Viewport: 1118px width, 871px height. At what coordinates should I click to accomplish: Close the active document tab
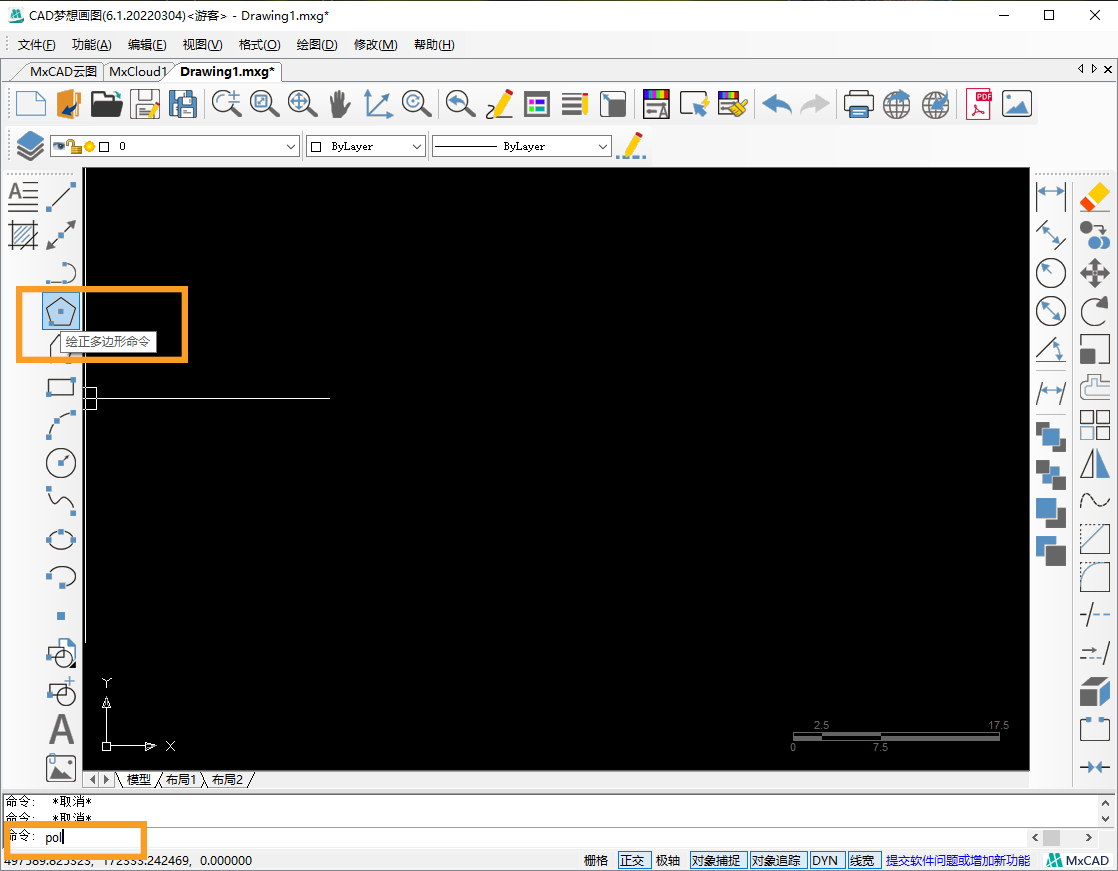(1107, 69)
